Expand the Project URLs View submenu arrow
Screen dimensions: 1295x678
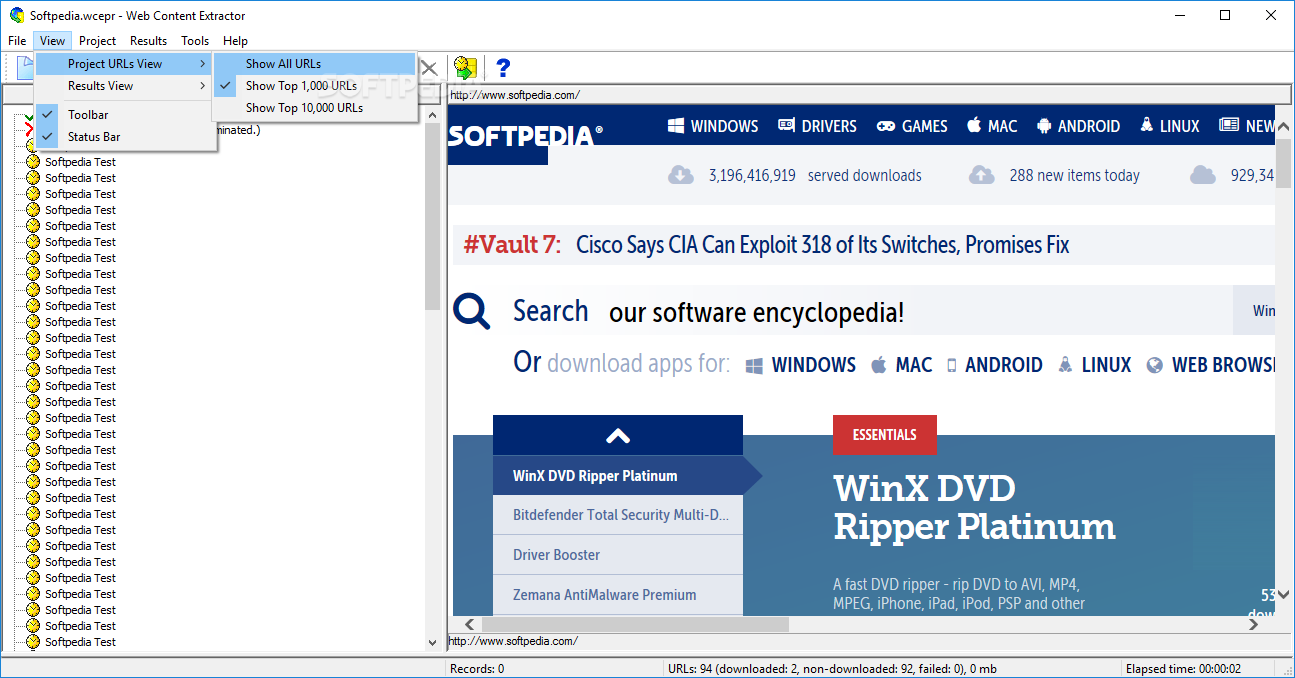point(203,64)
